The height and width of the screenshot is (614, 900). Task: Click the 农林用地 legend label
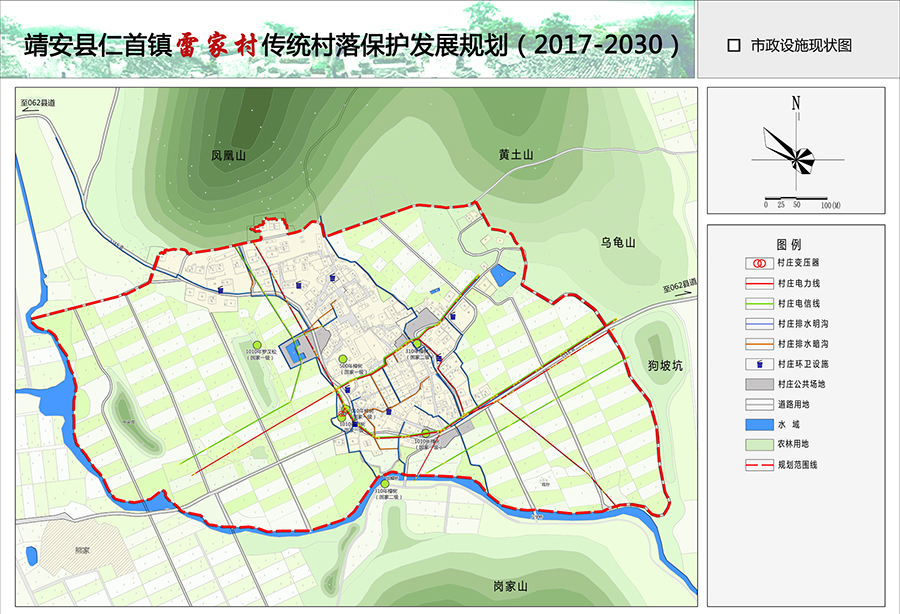point(793,444)
